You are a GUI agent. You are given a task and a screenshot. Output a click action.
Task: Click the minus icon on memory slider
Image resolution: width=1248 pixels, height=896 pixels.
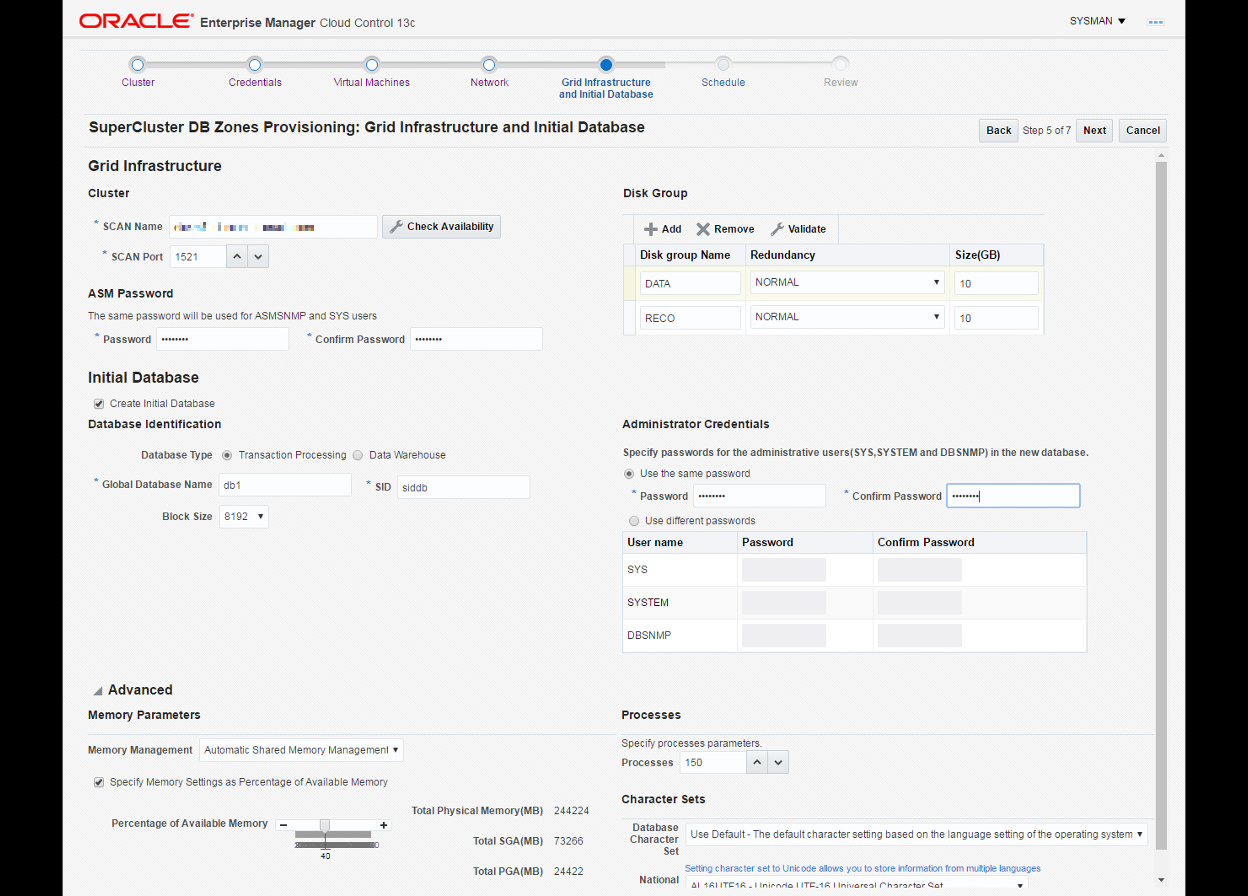(x=284, y=825)
